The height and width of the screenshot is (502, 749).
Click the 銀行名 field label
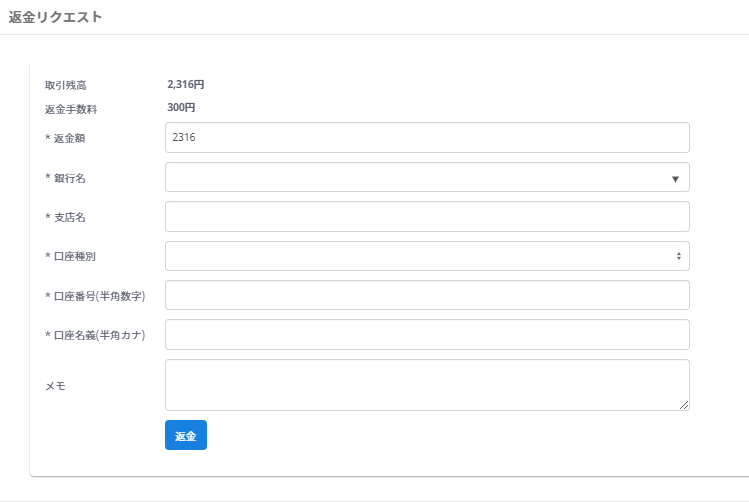pos(65,177)
